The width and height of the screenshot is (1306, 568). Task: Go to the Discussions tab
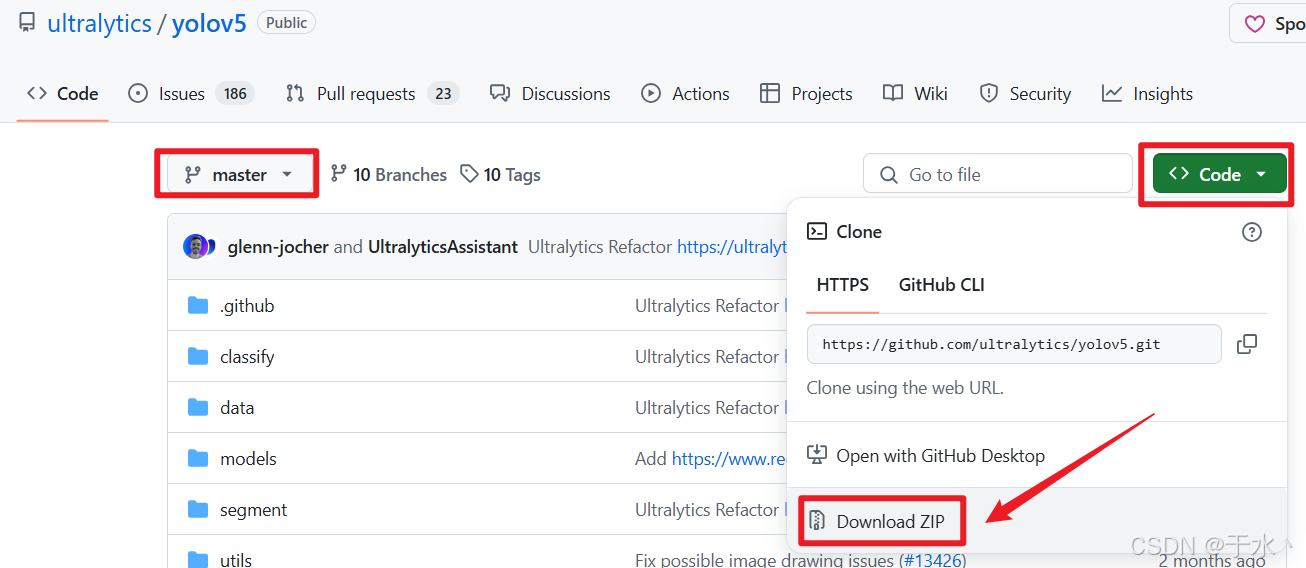point(550,93)
